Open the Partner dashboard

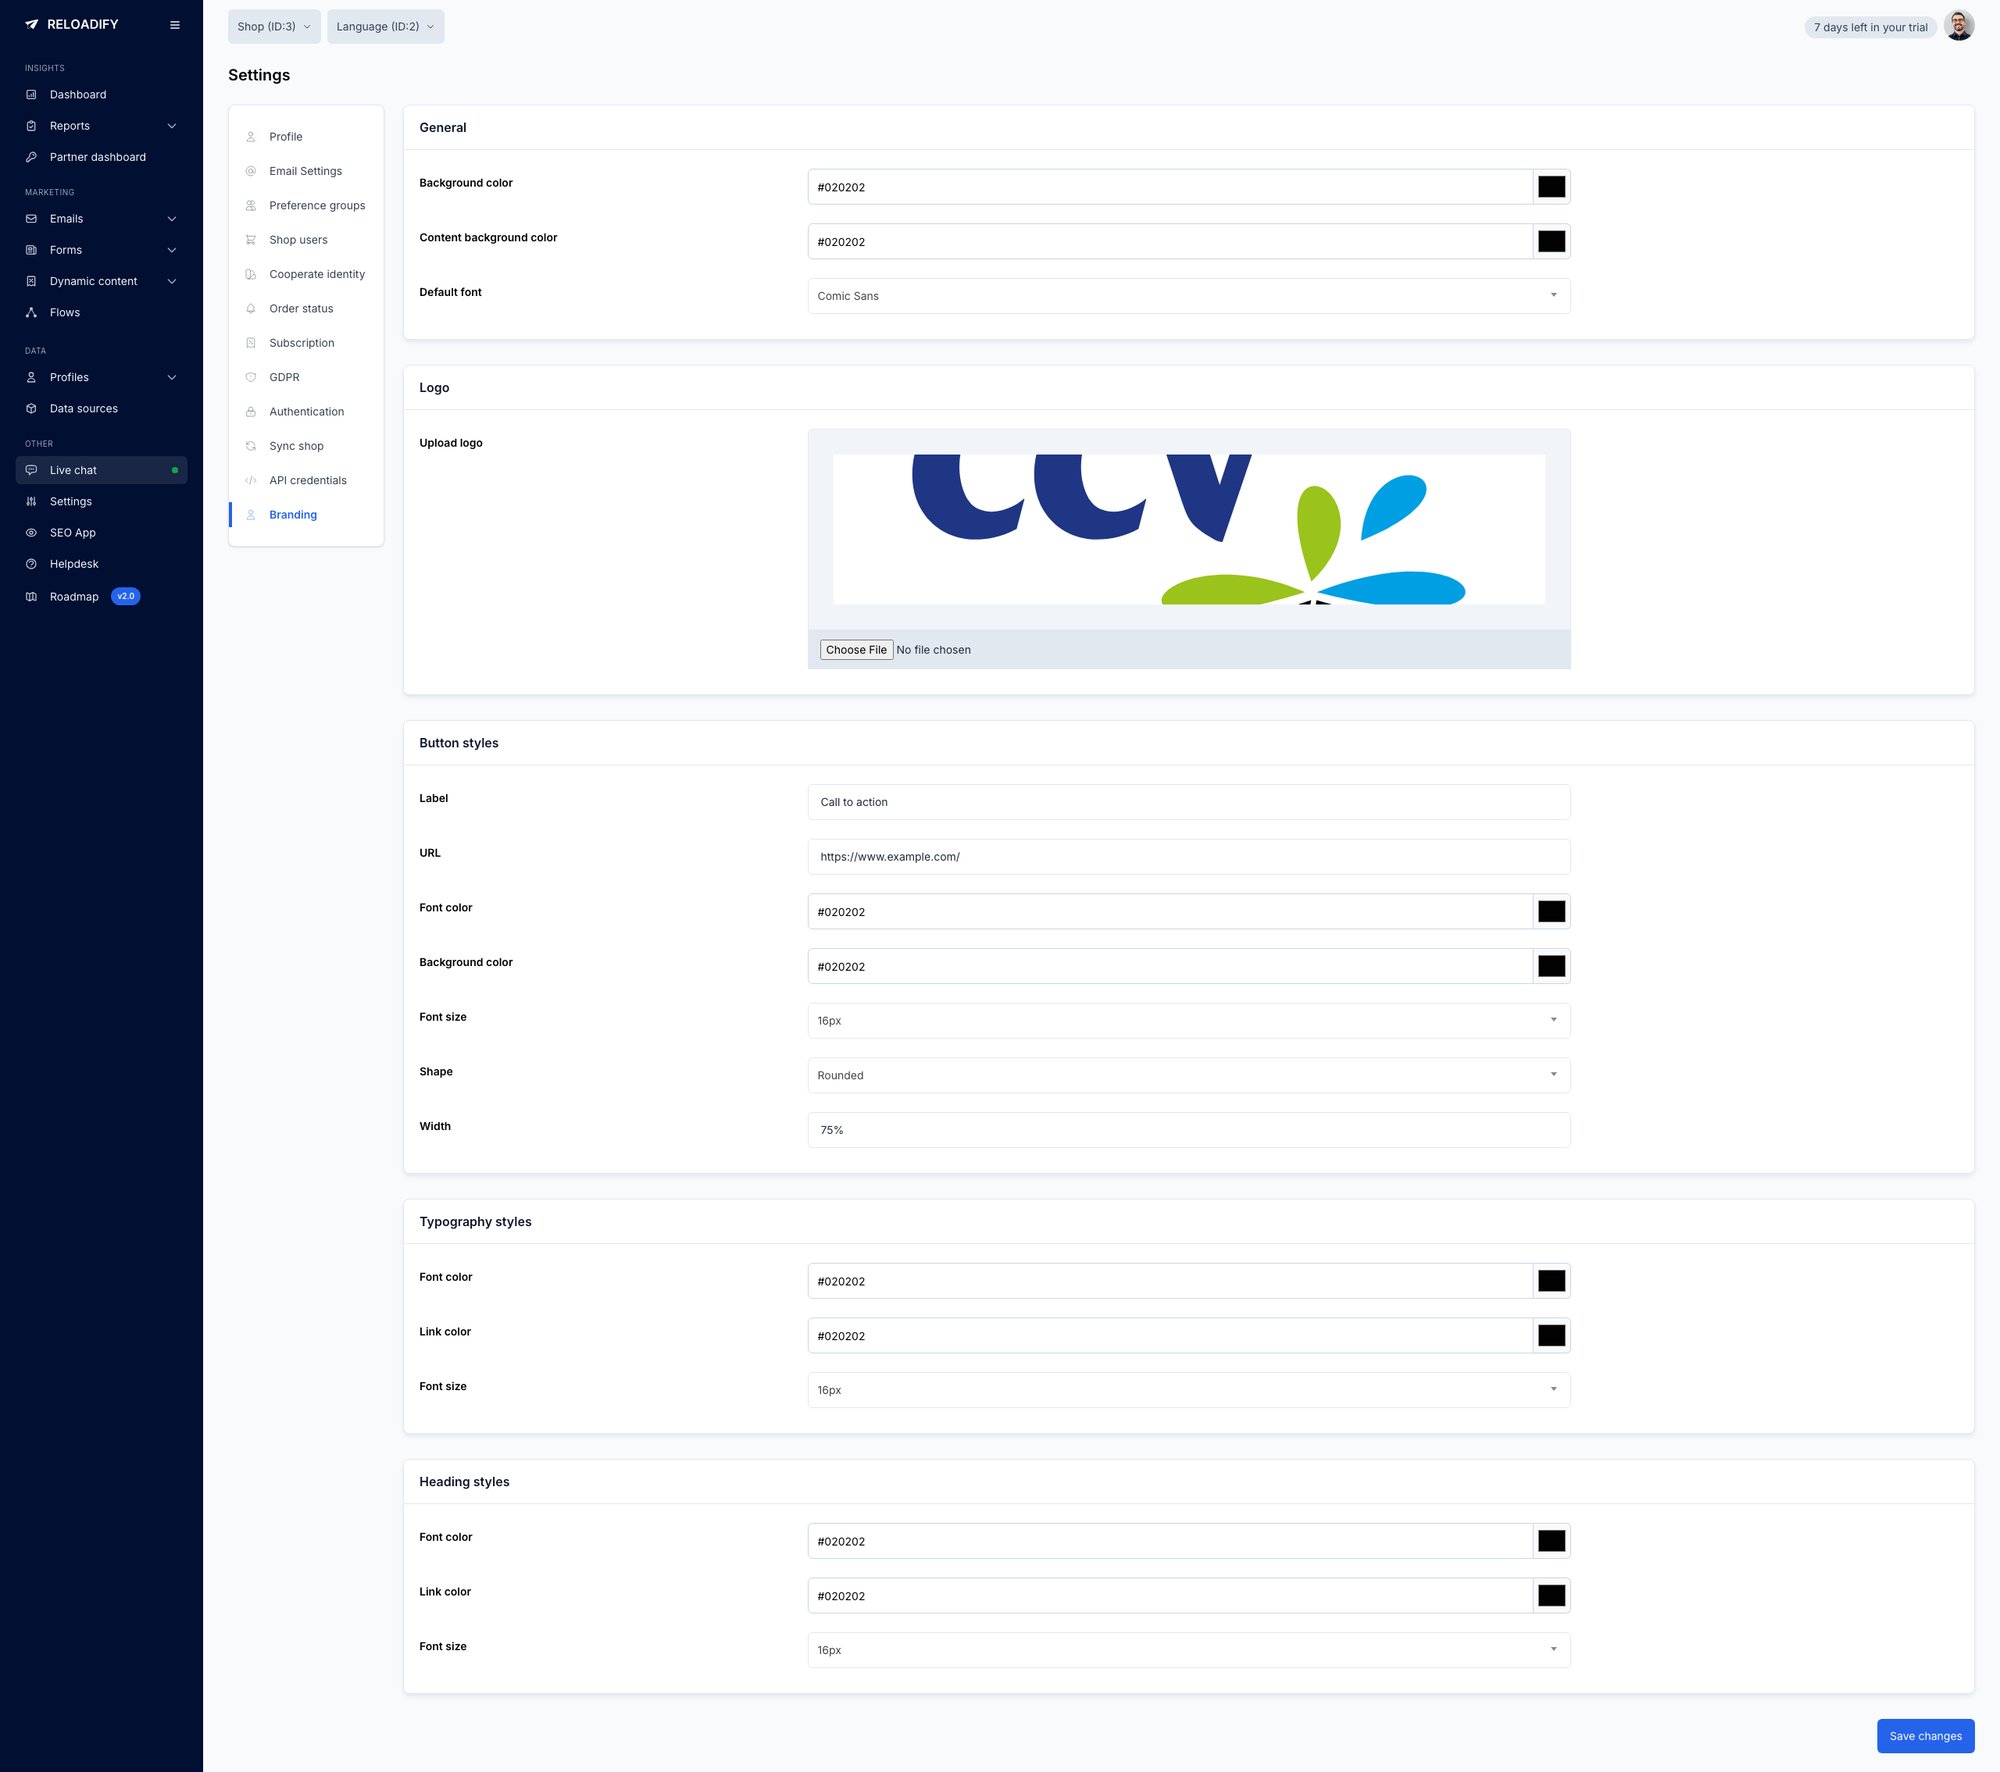[x=97, y=157]
